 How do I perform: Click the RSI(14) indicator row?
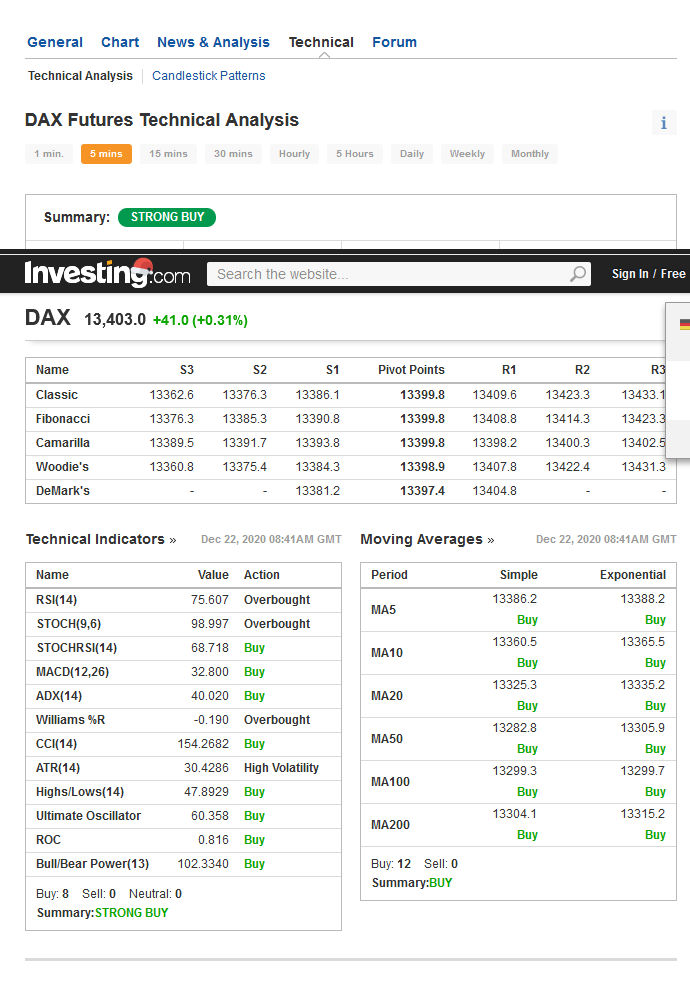183,600
